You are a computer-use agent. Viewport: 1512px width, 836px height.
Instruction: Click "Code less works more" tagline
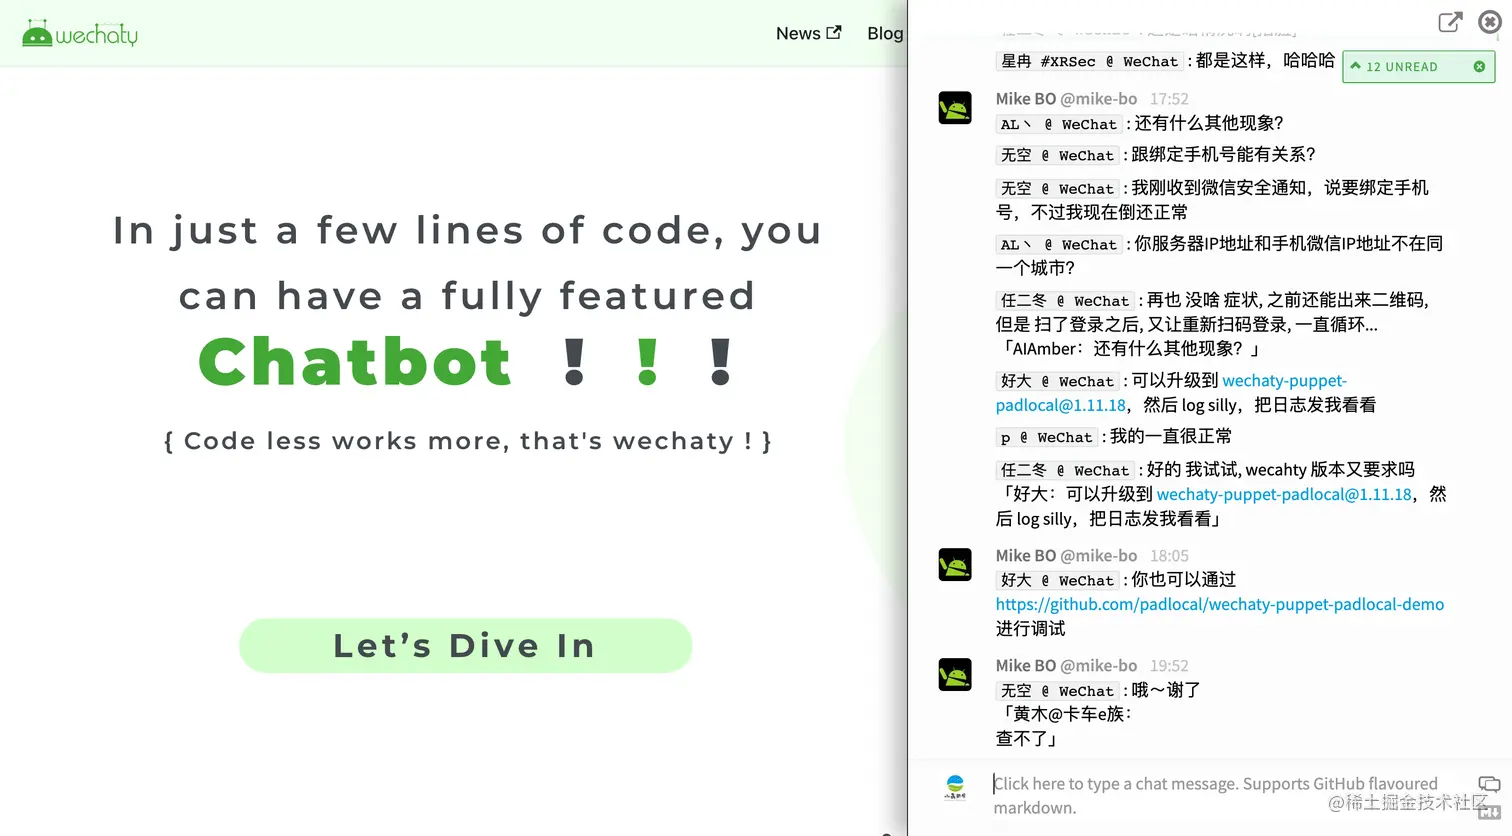[467, 441]
